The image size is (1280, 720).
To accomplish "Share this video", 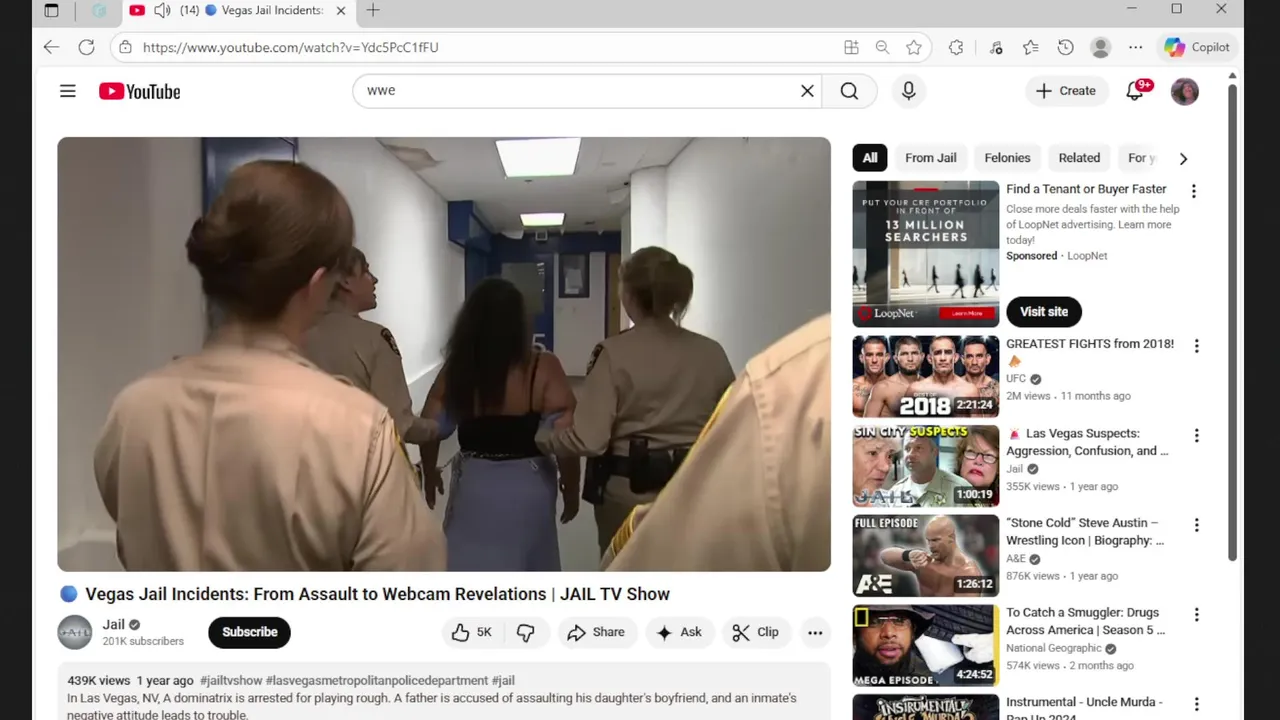I will coord(596,632).
